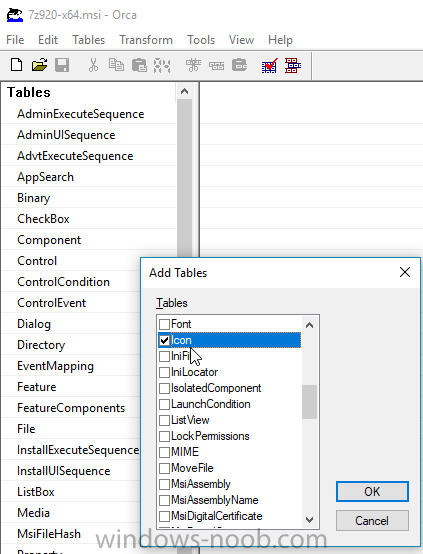Uncheck the Icon table checkbox
Viewport: 423px width, 554px height.
(164, 340)
